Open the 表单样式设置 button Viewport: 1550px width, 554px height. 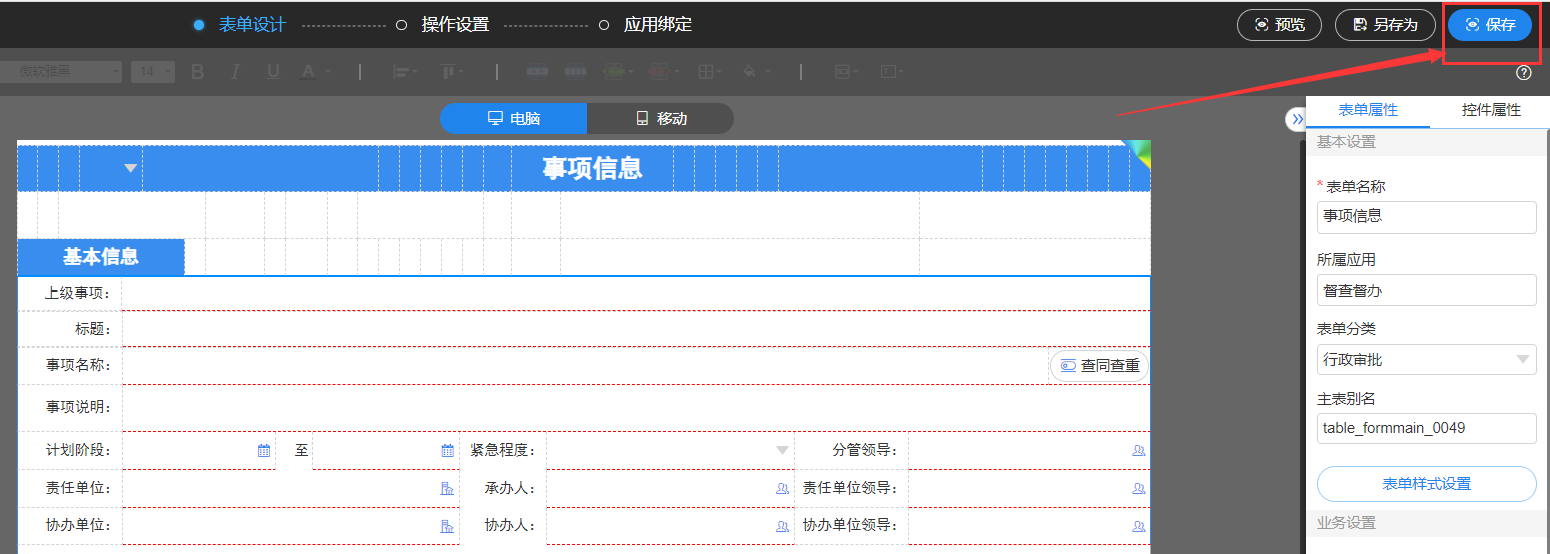[1426, 484]
